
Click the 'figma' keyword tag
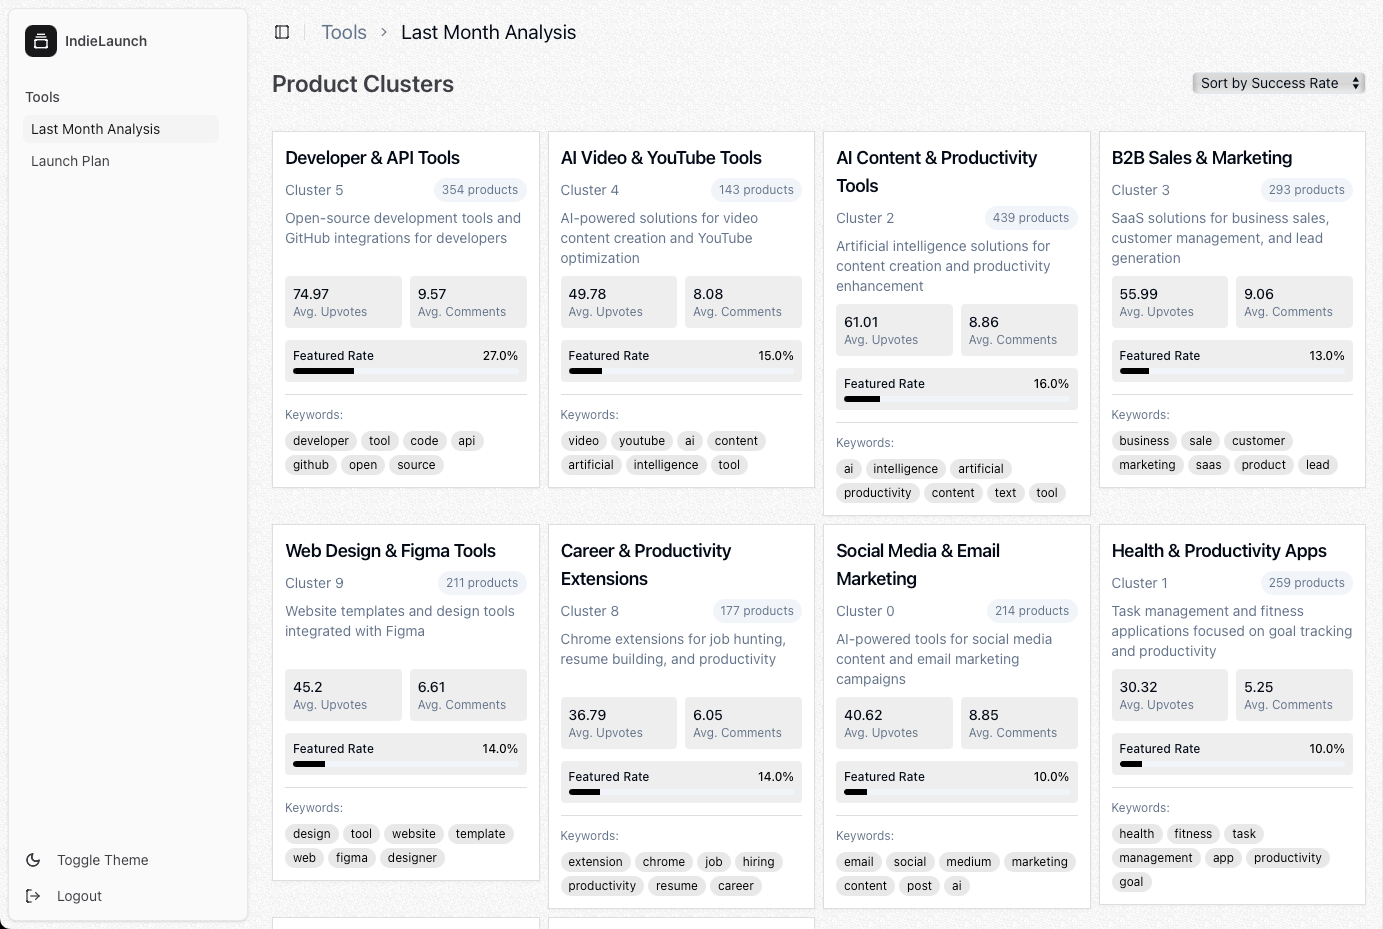[x=352, y=858]
